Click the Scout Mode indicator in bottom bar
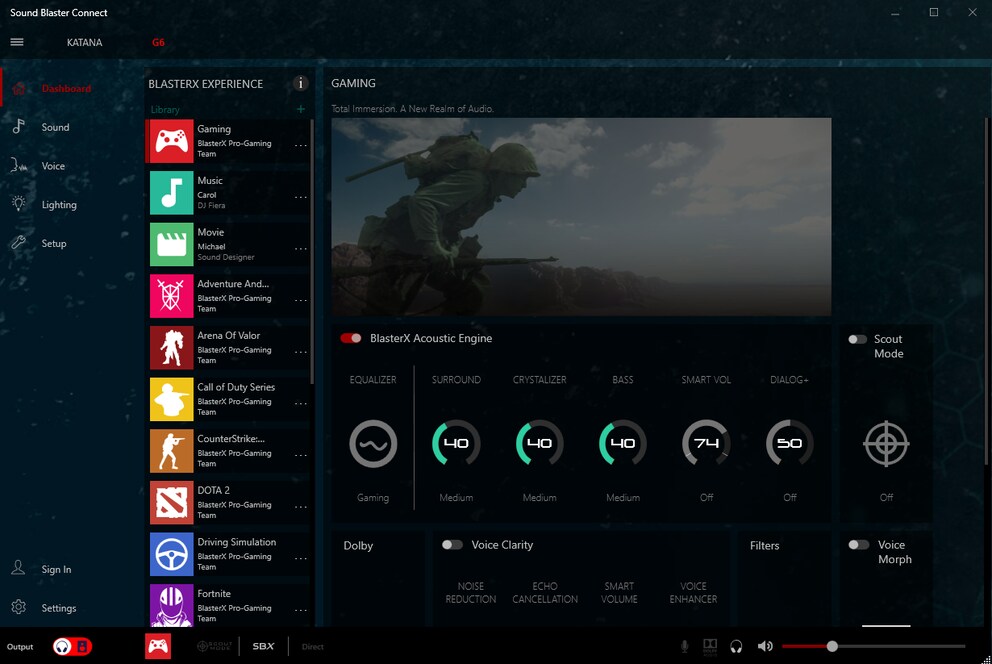 (214, 646)
